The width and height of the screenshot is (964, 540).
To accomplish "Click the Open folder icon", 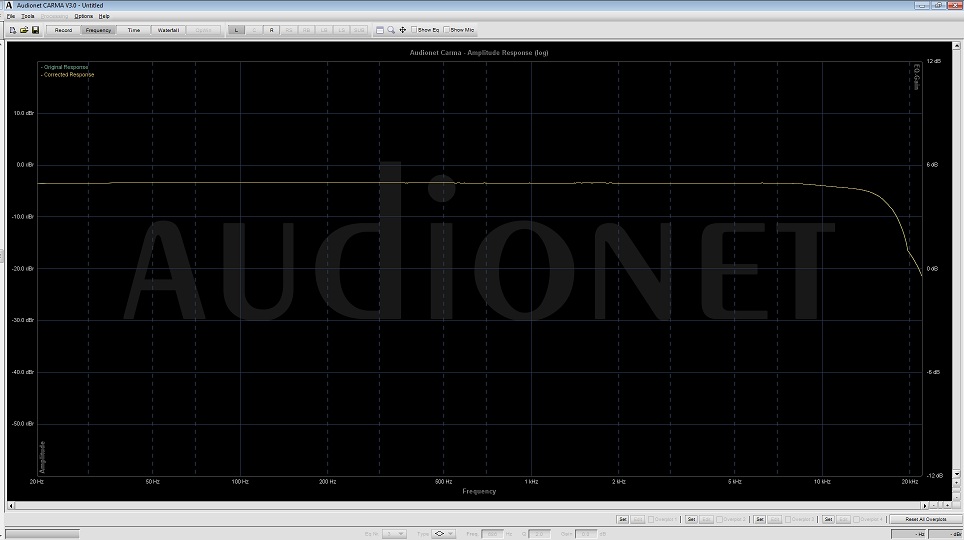I will tap(23, 30).
